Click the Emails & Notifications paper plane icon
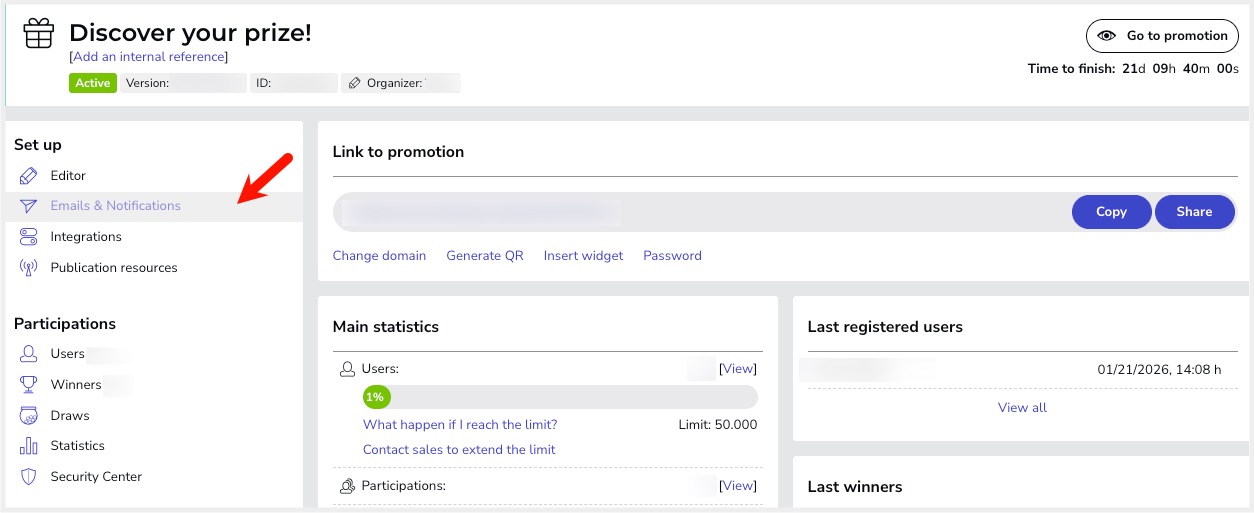The width and height of the screenshot is (1254, 513). point(29,206)
